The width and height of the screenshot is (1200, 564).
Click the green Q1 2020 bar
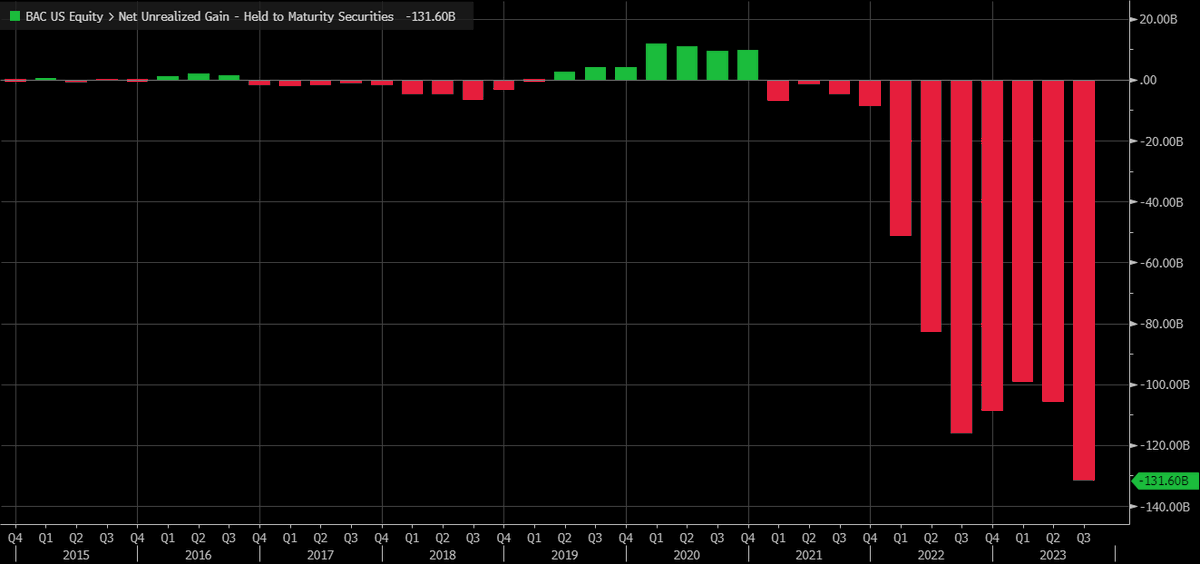656,62
